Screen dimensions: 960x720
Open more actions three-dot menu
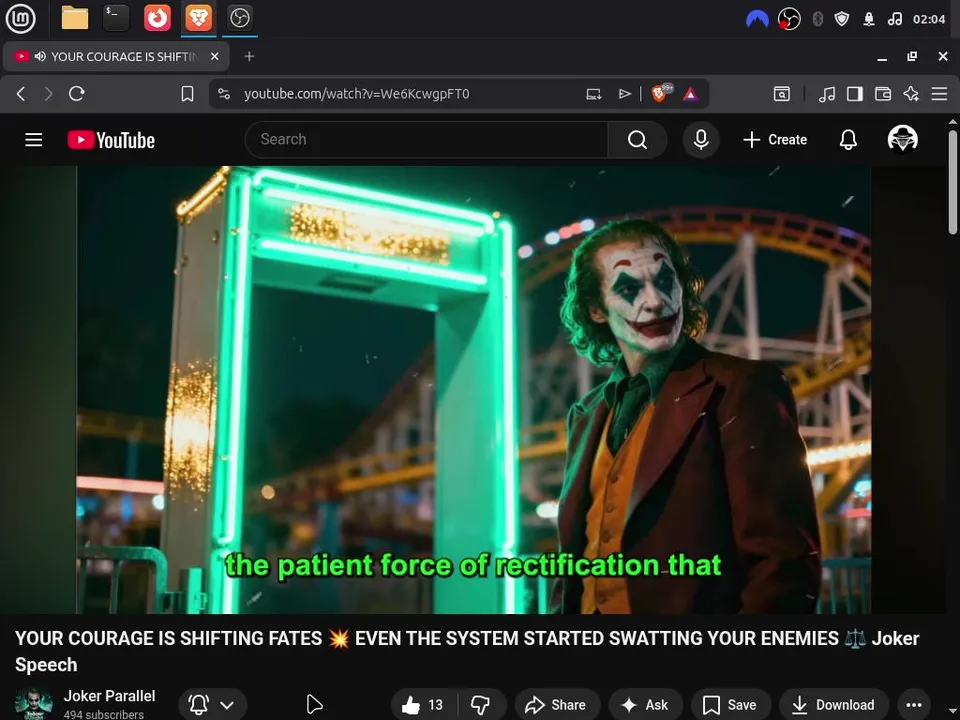click(913, 705)
